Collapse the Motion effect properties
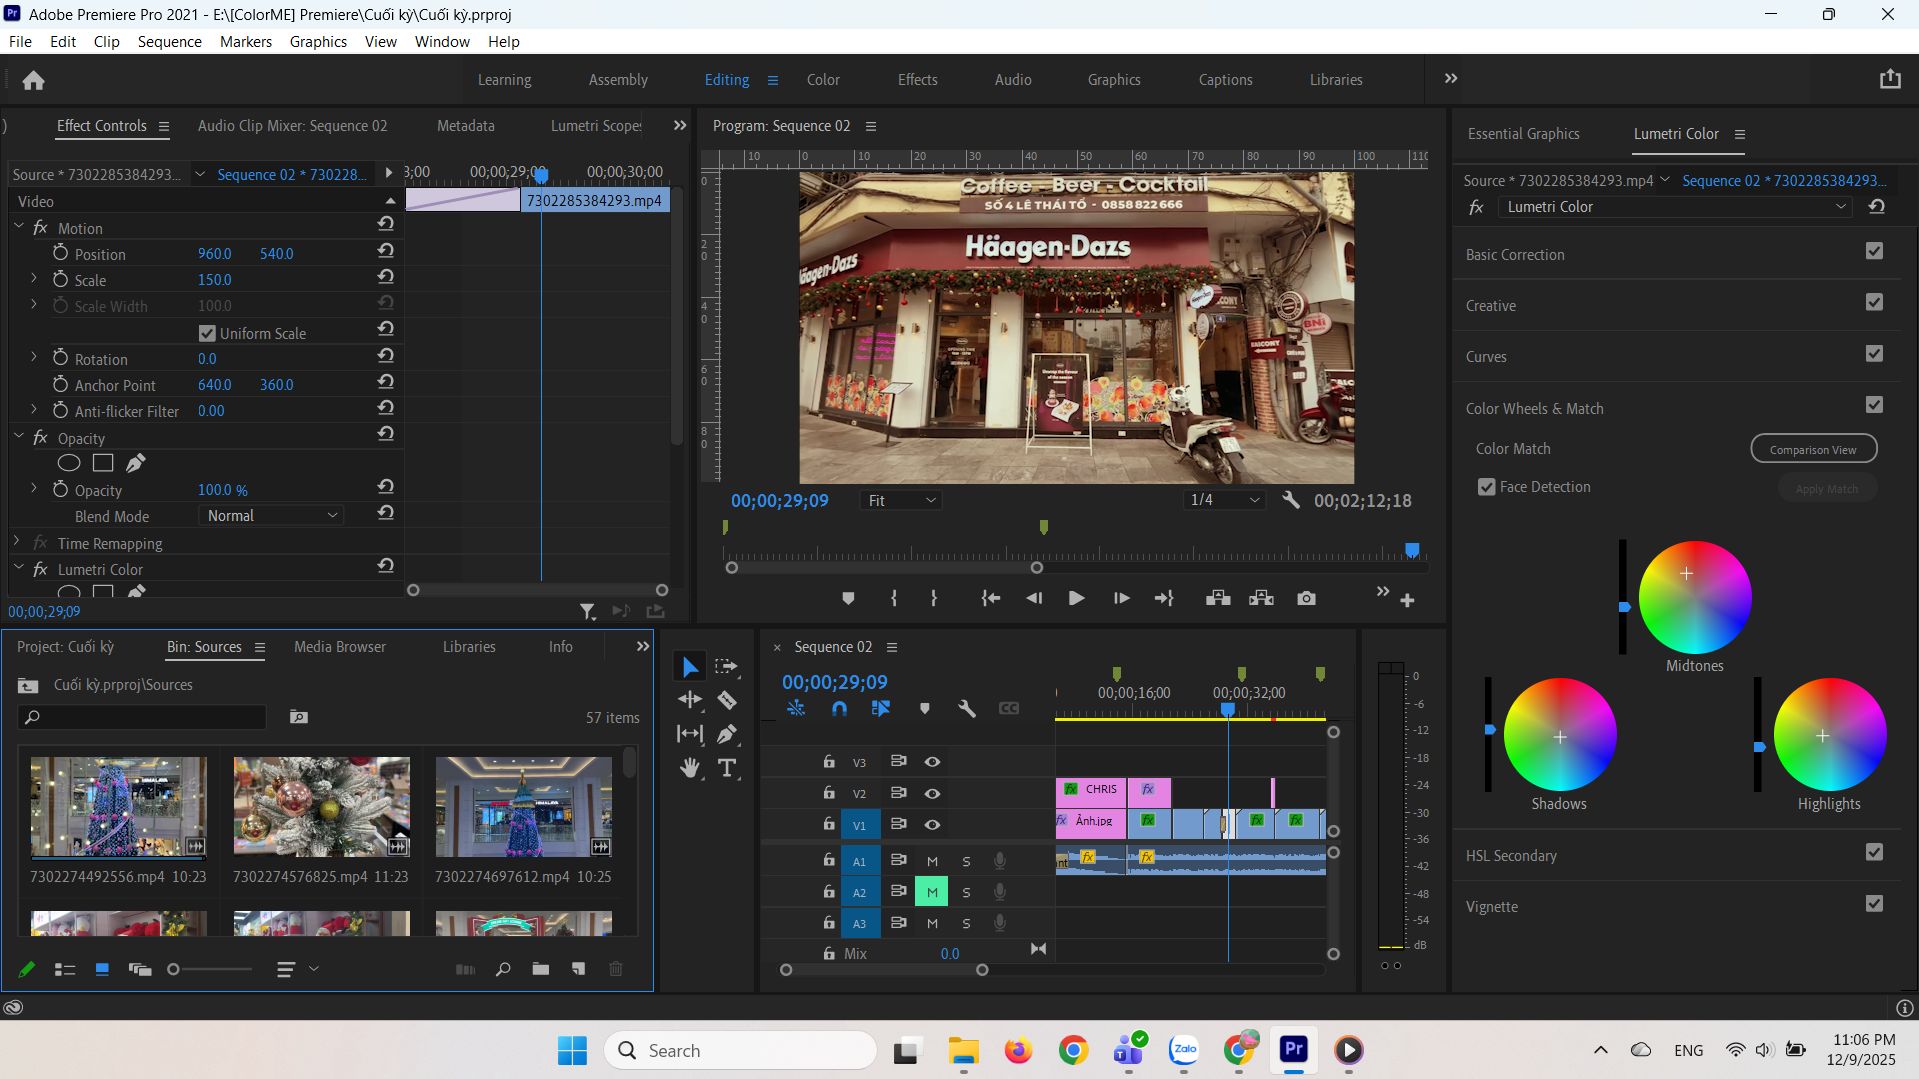Viewport: 1919px width, 1079px height. click(x=18, y=227)
